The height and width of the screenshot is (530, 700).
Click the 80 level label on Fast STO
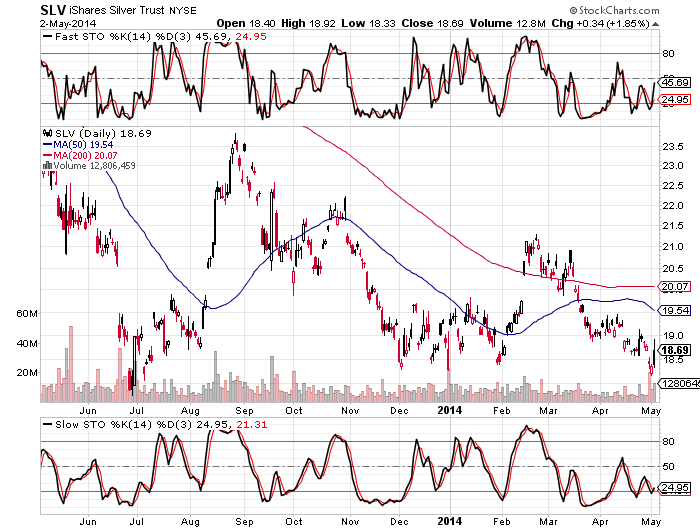tap(668, 54)
